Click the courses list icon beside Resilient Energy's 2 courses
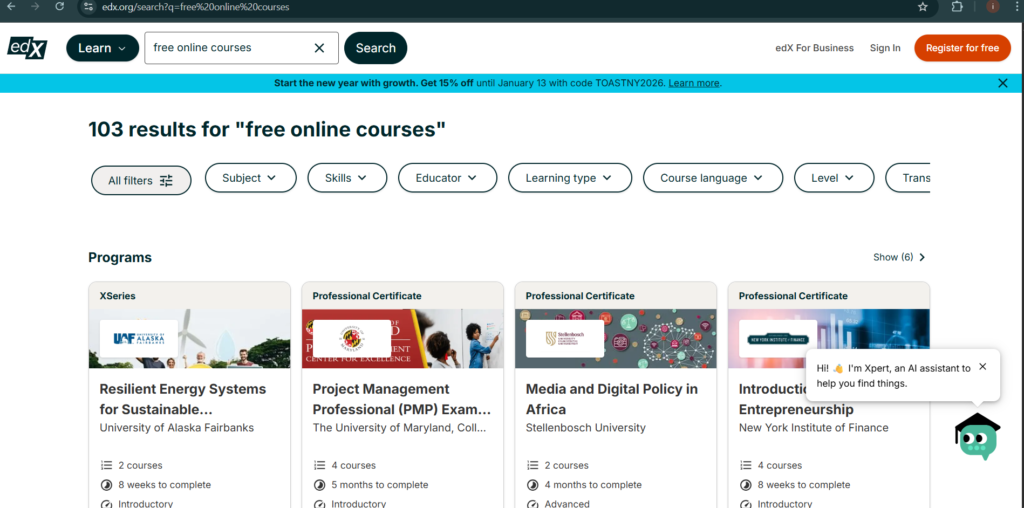This screenshot has height=508, width=1024. click(106, 466)
